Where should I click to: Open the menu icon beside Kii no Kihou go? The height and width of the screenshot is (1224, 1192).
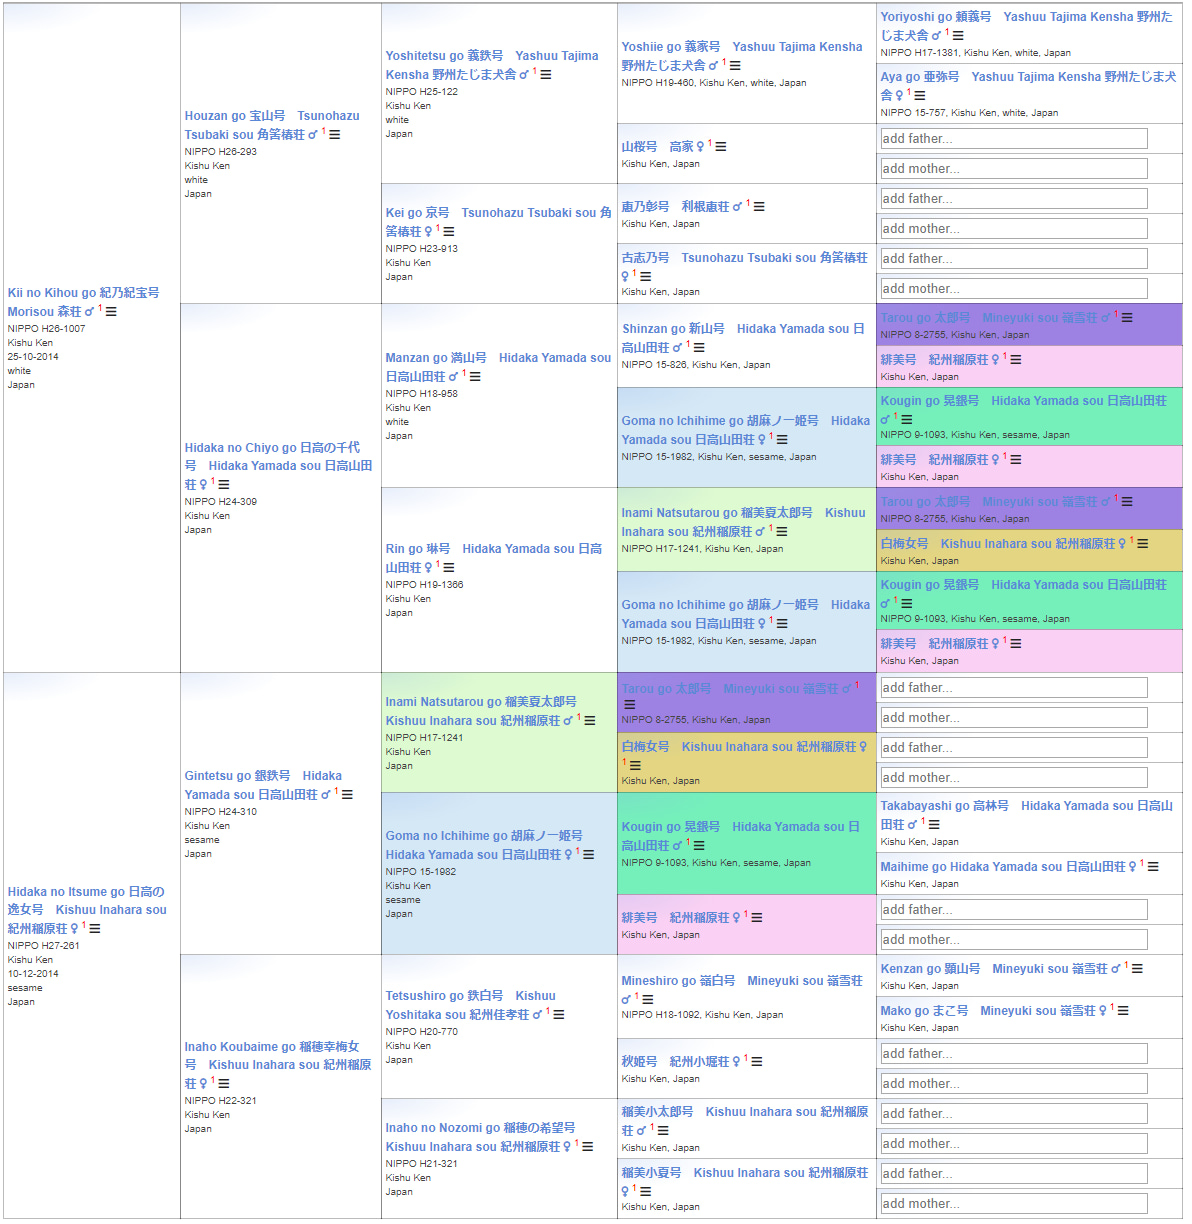(x=111, y=312)
